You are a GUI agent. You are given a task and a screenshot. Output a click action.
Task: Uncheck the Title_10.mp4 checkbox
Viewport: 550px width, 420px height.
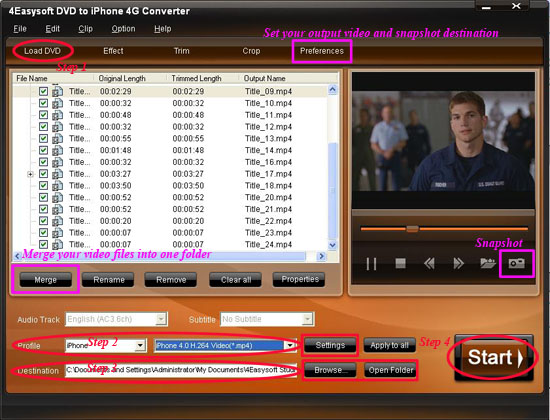point(43,103)
